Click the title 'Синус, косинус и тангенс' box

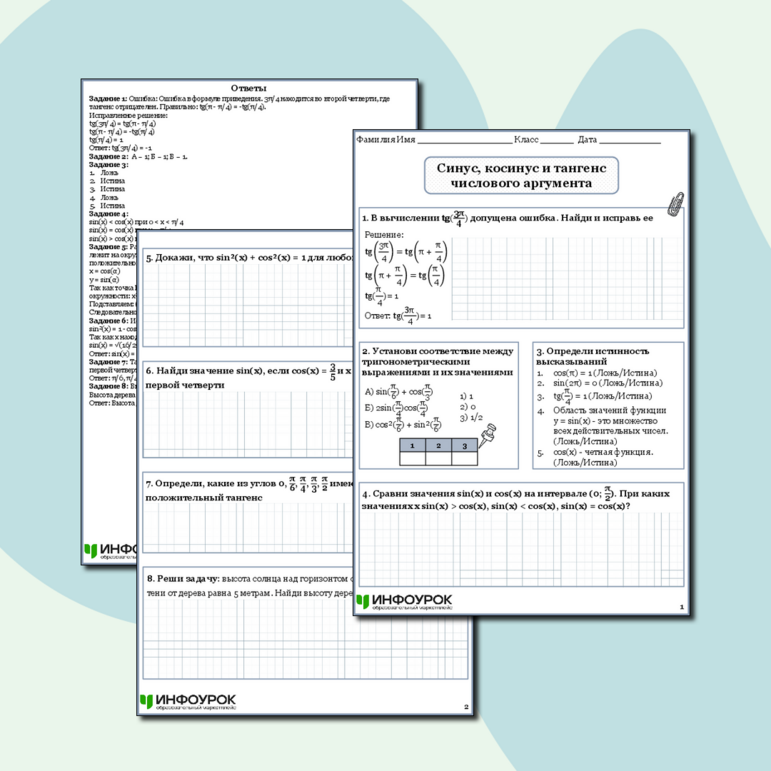(x=521, y=175)
